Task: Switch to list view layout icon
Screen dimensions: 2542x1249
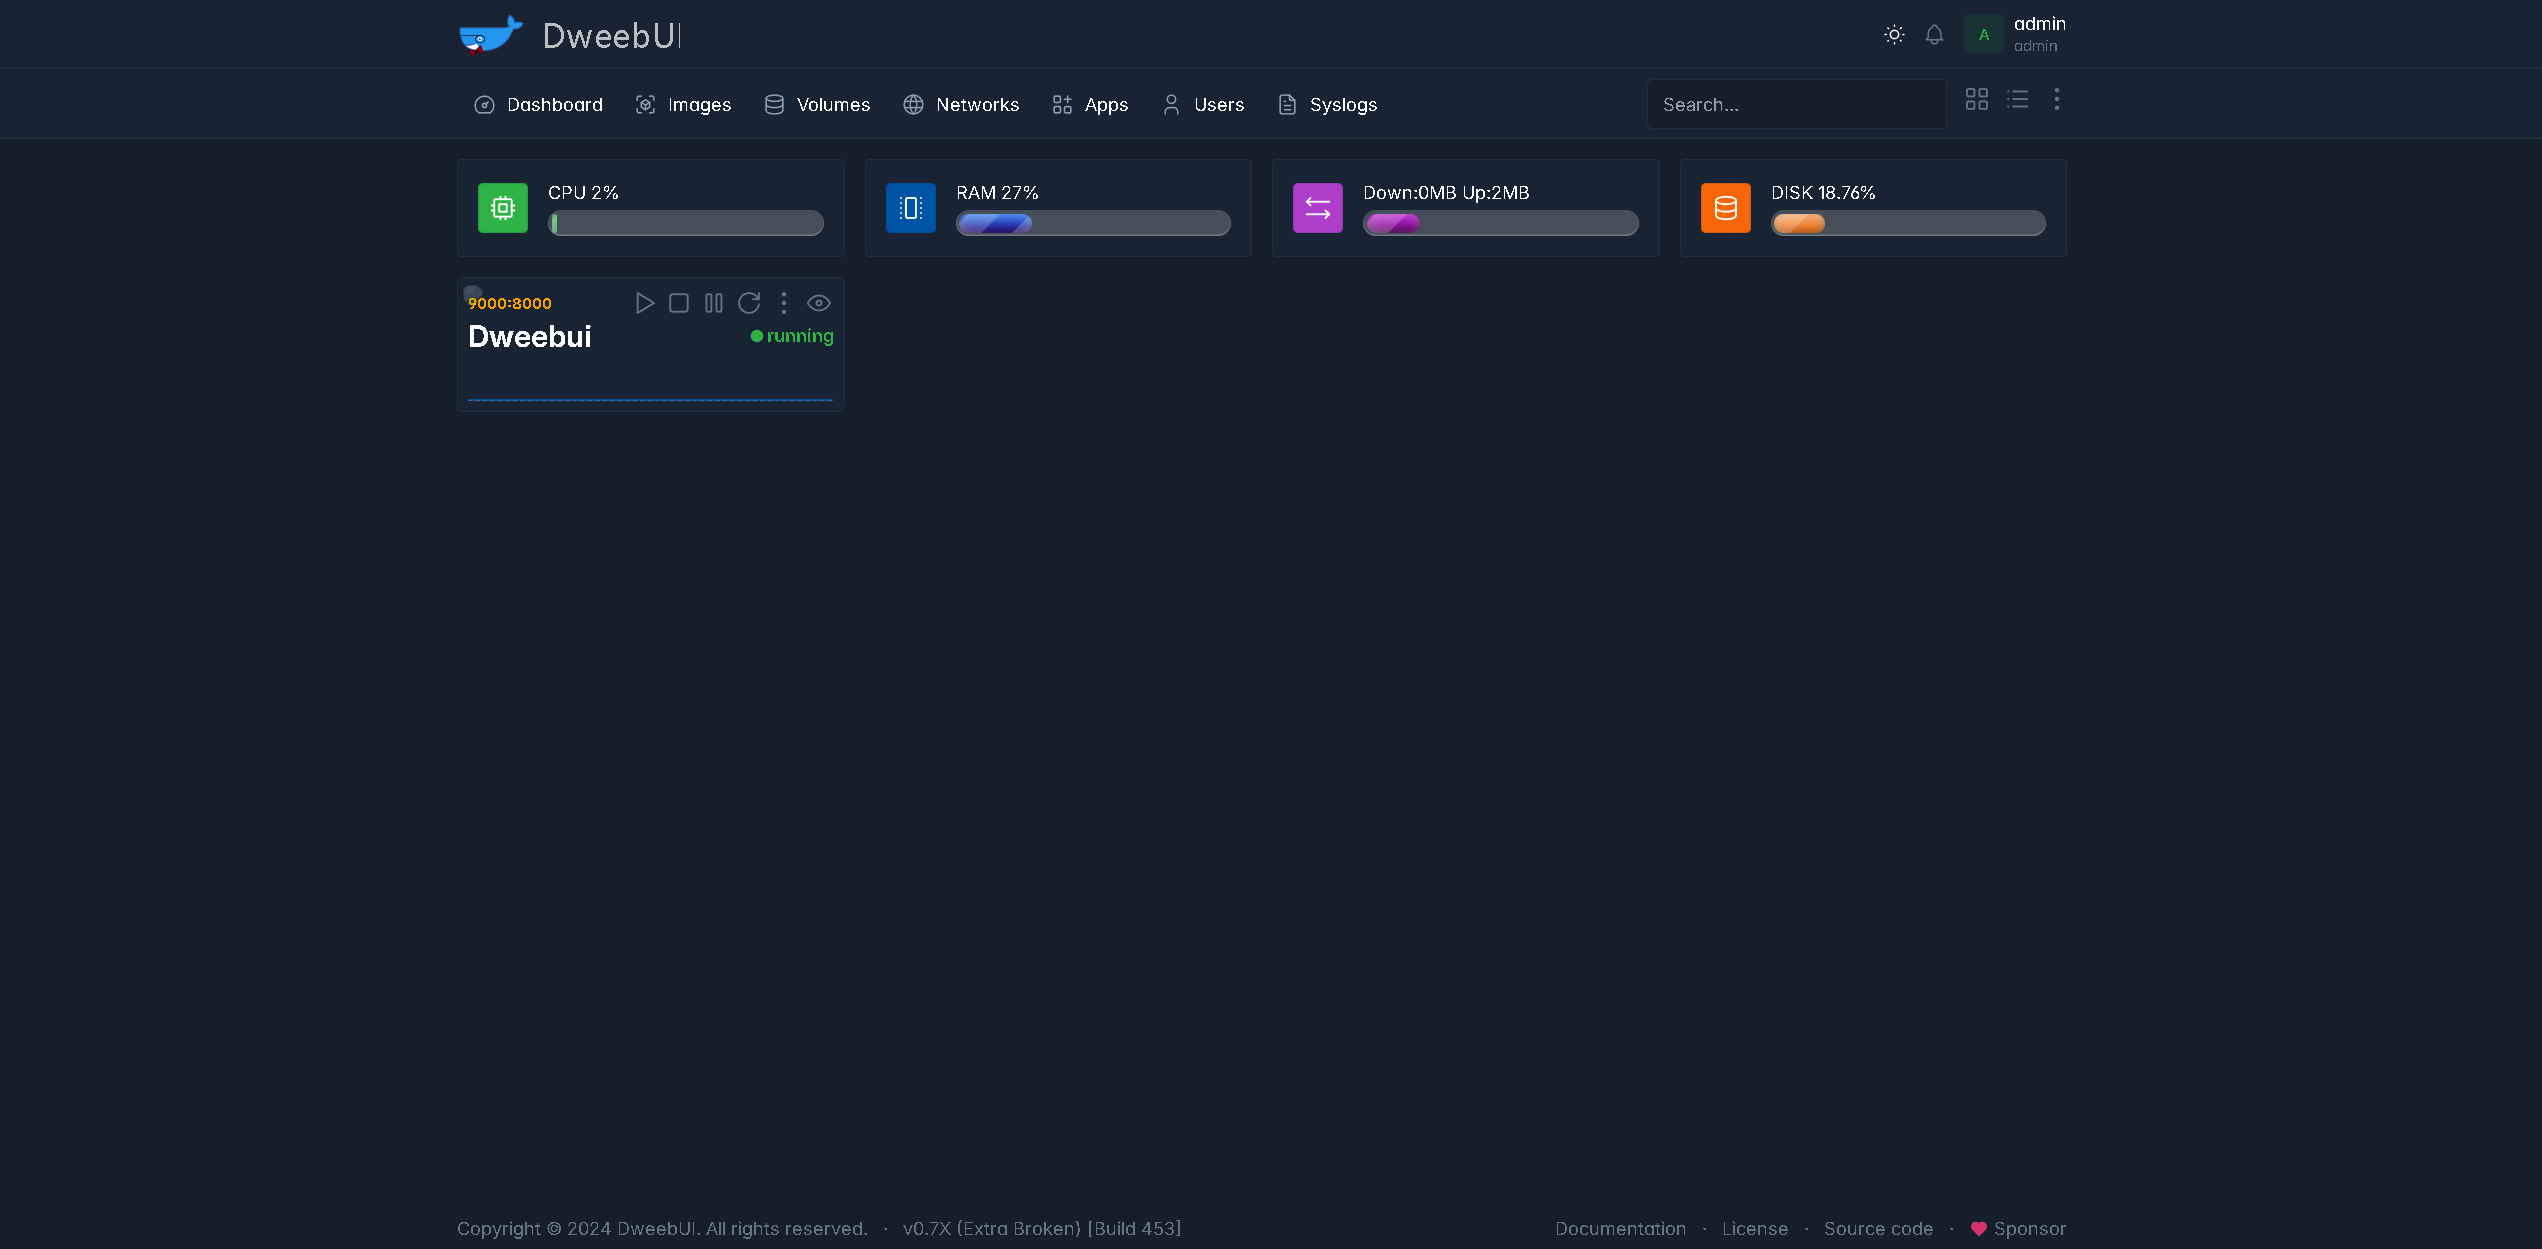Action: (x=2018, y=99)
